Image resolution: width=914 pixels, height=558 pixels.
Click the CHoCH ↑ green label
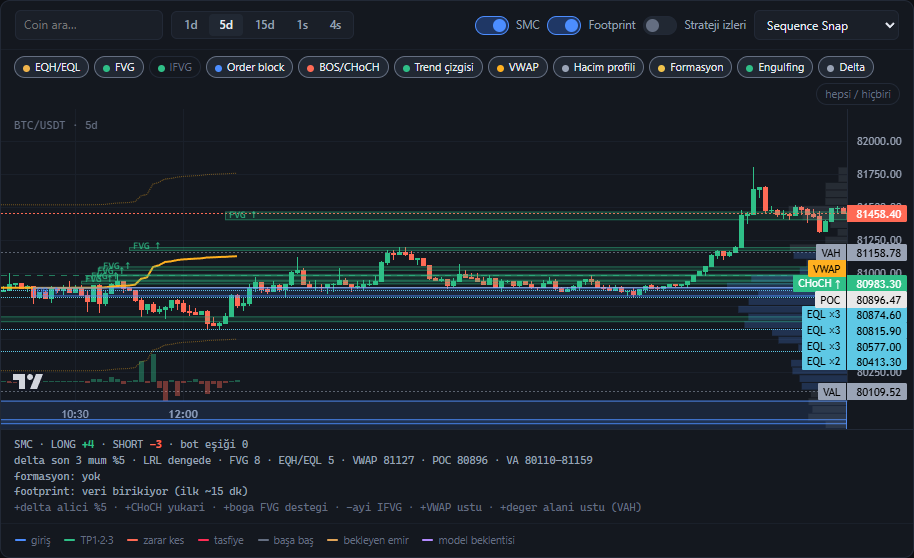coord(819,283)
